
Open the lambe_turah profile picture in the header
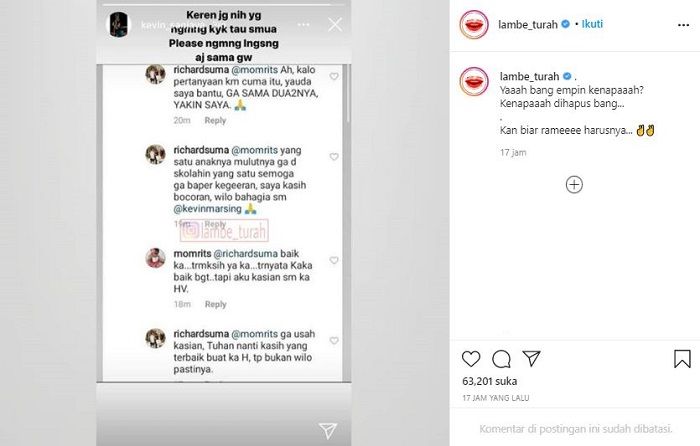tap(474, 25)
